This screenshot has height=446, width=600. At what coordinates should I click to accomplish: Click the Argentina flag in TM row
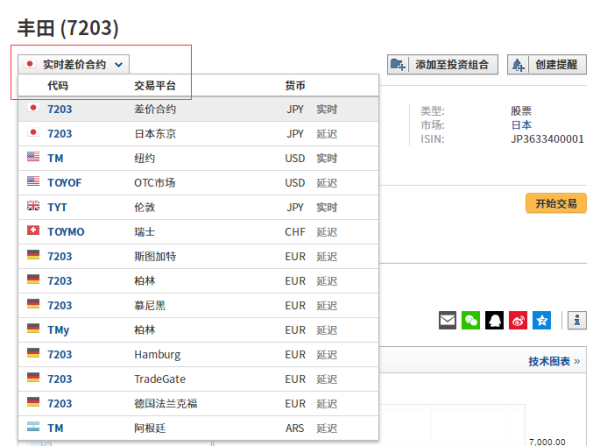pos(33,426)
